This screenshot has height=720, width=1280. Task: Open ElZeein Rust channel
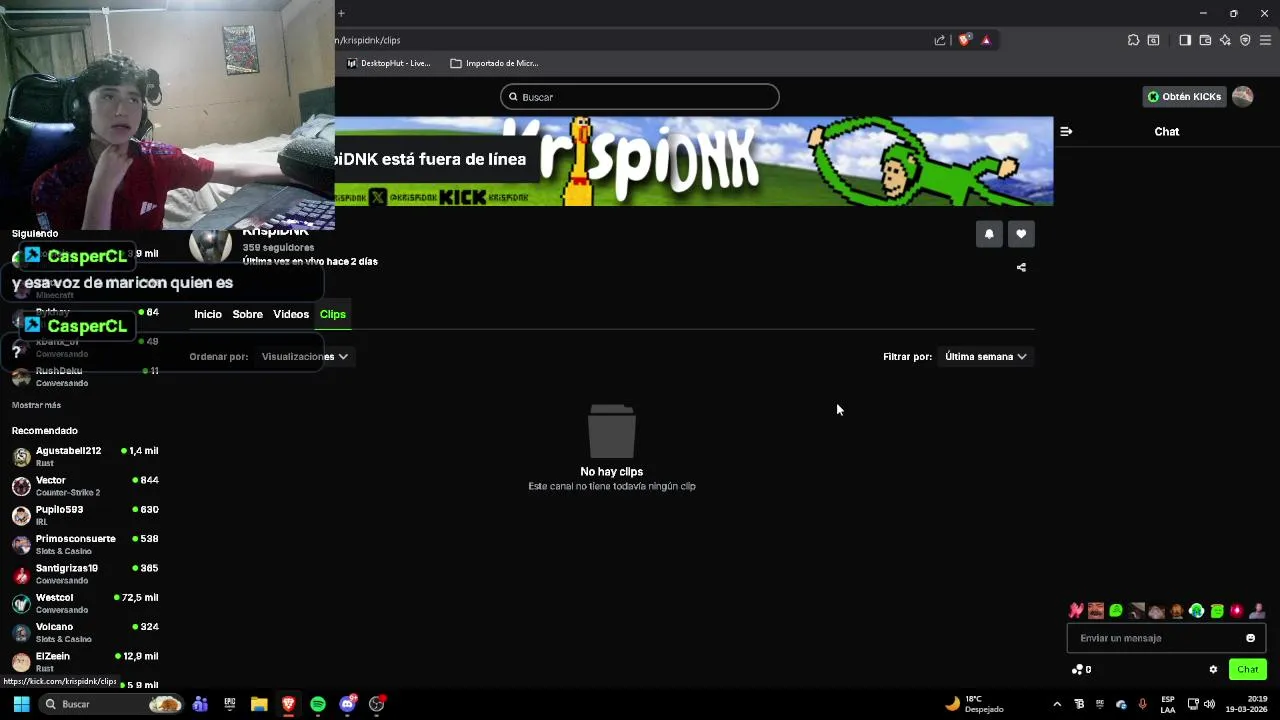pyautogui.click(x=85, y=661)
